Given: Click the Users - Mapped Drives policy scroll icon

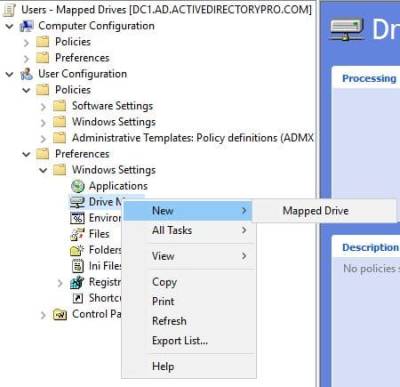Looking at the screenshot, I should (9, 10).
